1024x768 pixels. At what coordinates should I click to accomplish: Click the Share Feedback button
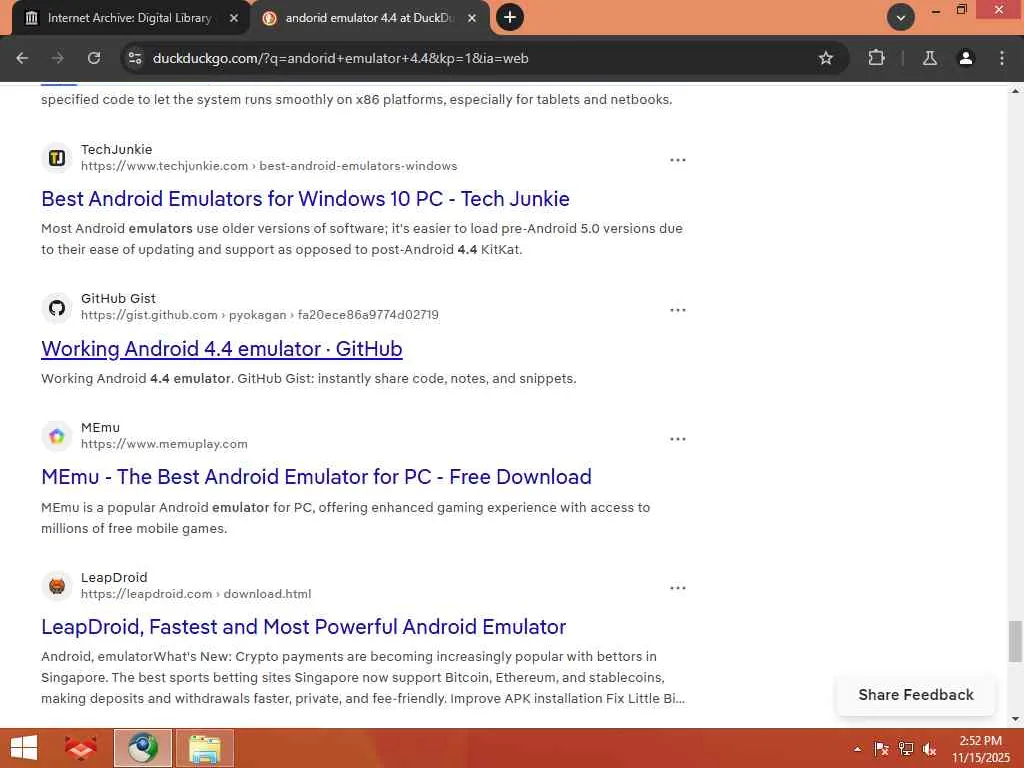(x=916, y=695)
